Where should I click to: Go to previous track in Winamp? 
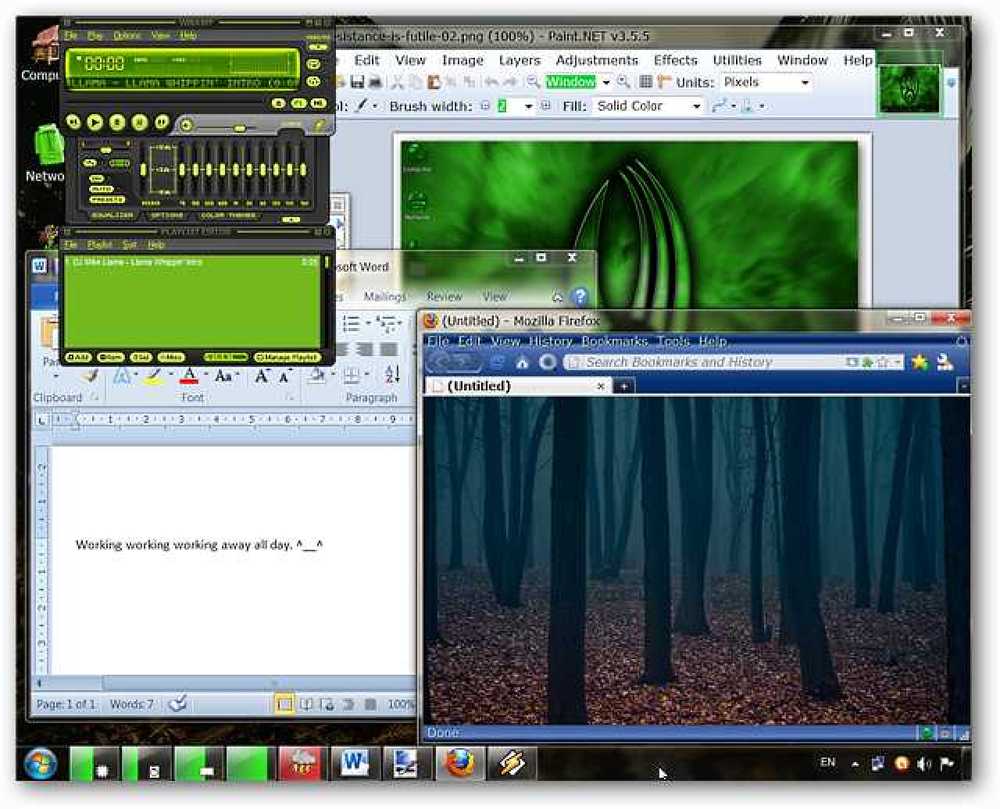[x=73, y=122]
